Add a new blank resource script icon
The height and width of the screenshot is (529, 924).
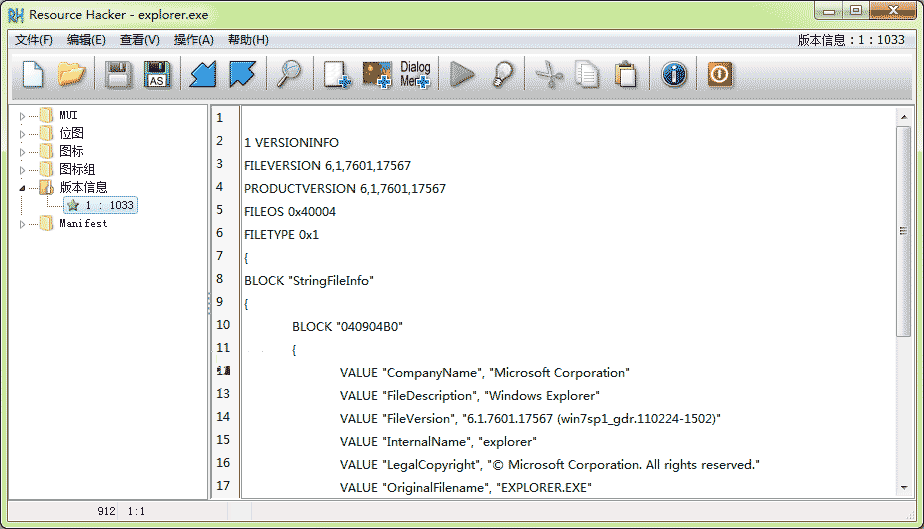[337, 75]
